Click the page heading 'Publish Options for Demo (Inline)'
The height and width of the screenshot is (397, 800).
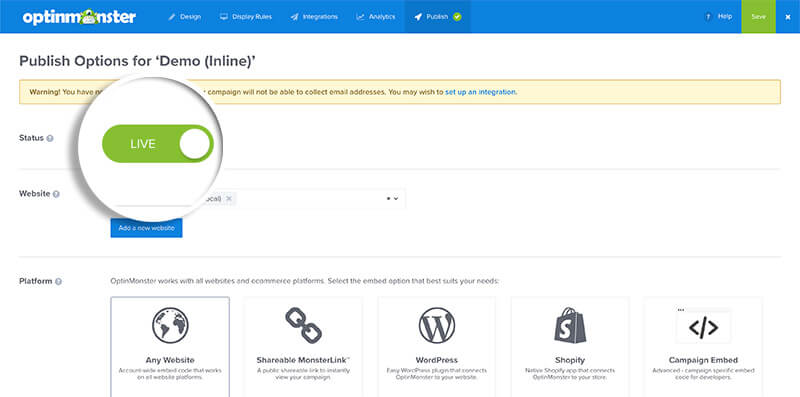137,61
